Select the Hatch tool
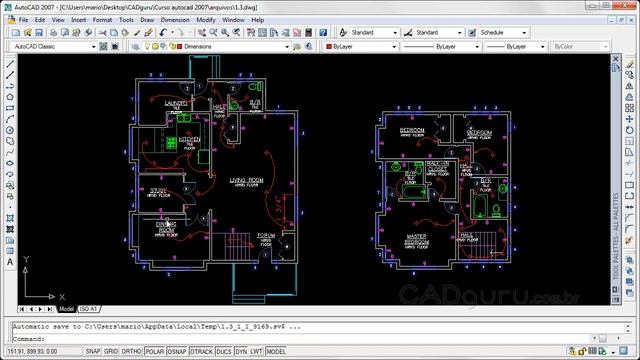The width and height of the screenshot is (640, 360). point(10,218)
